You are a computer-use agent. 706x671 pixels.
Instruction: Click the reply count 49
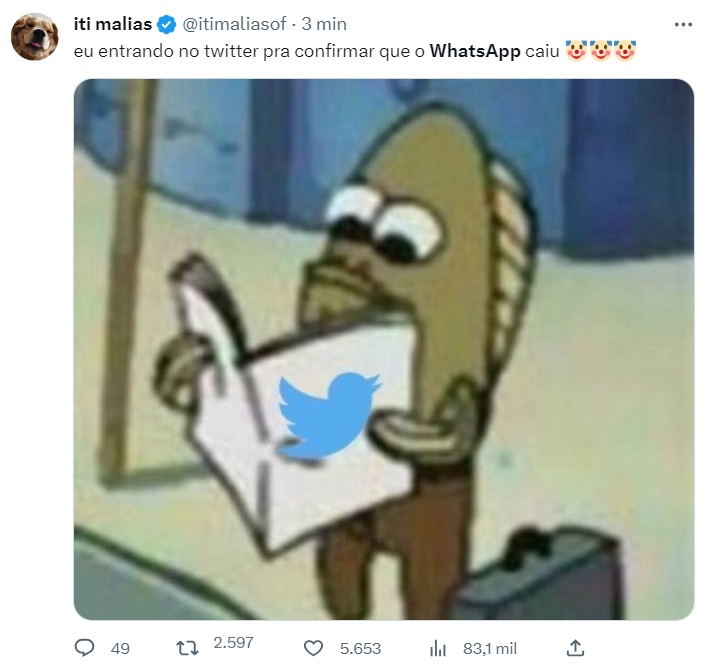tap(120, 648)
